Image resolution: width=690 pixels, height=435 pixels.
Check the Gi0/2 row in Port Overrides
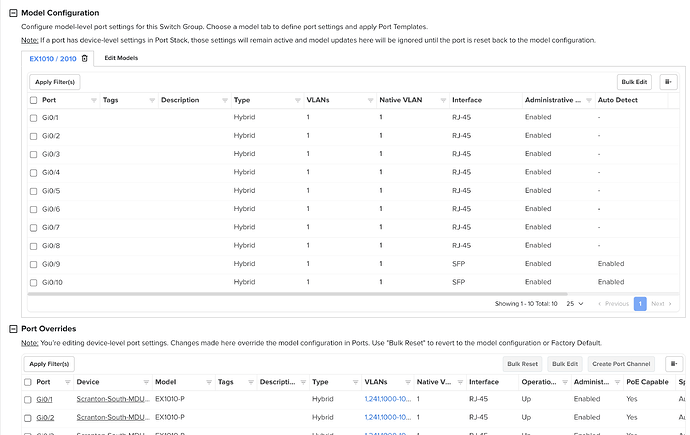[x=28, y=418]
